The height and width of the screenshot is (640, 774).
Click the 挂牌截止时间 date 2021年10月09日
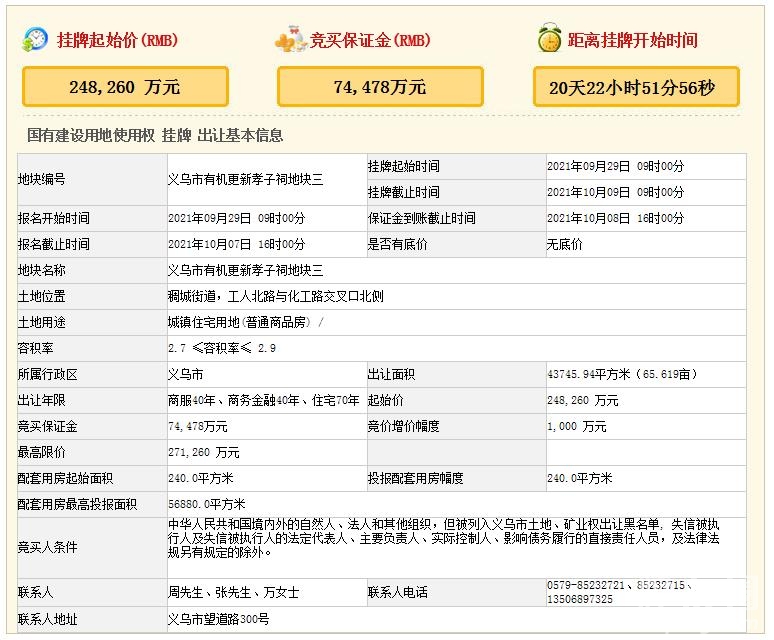(615, 192)
